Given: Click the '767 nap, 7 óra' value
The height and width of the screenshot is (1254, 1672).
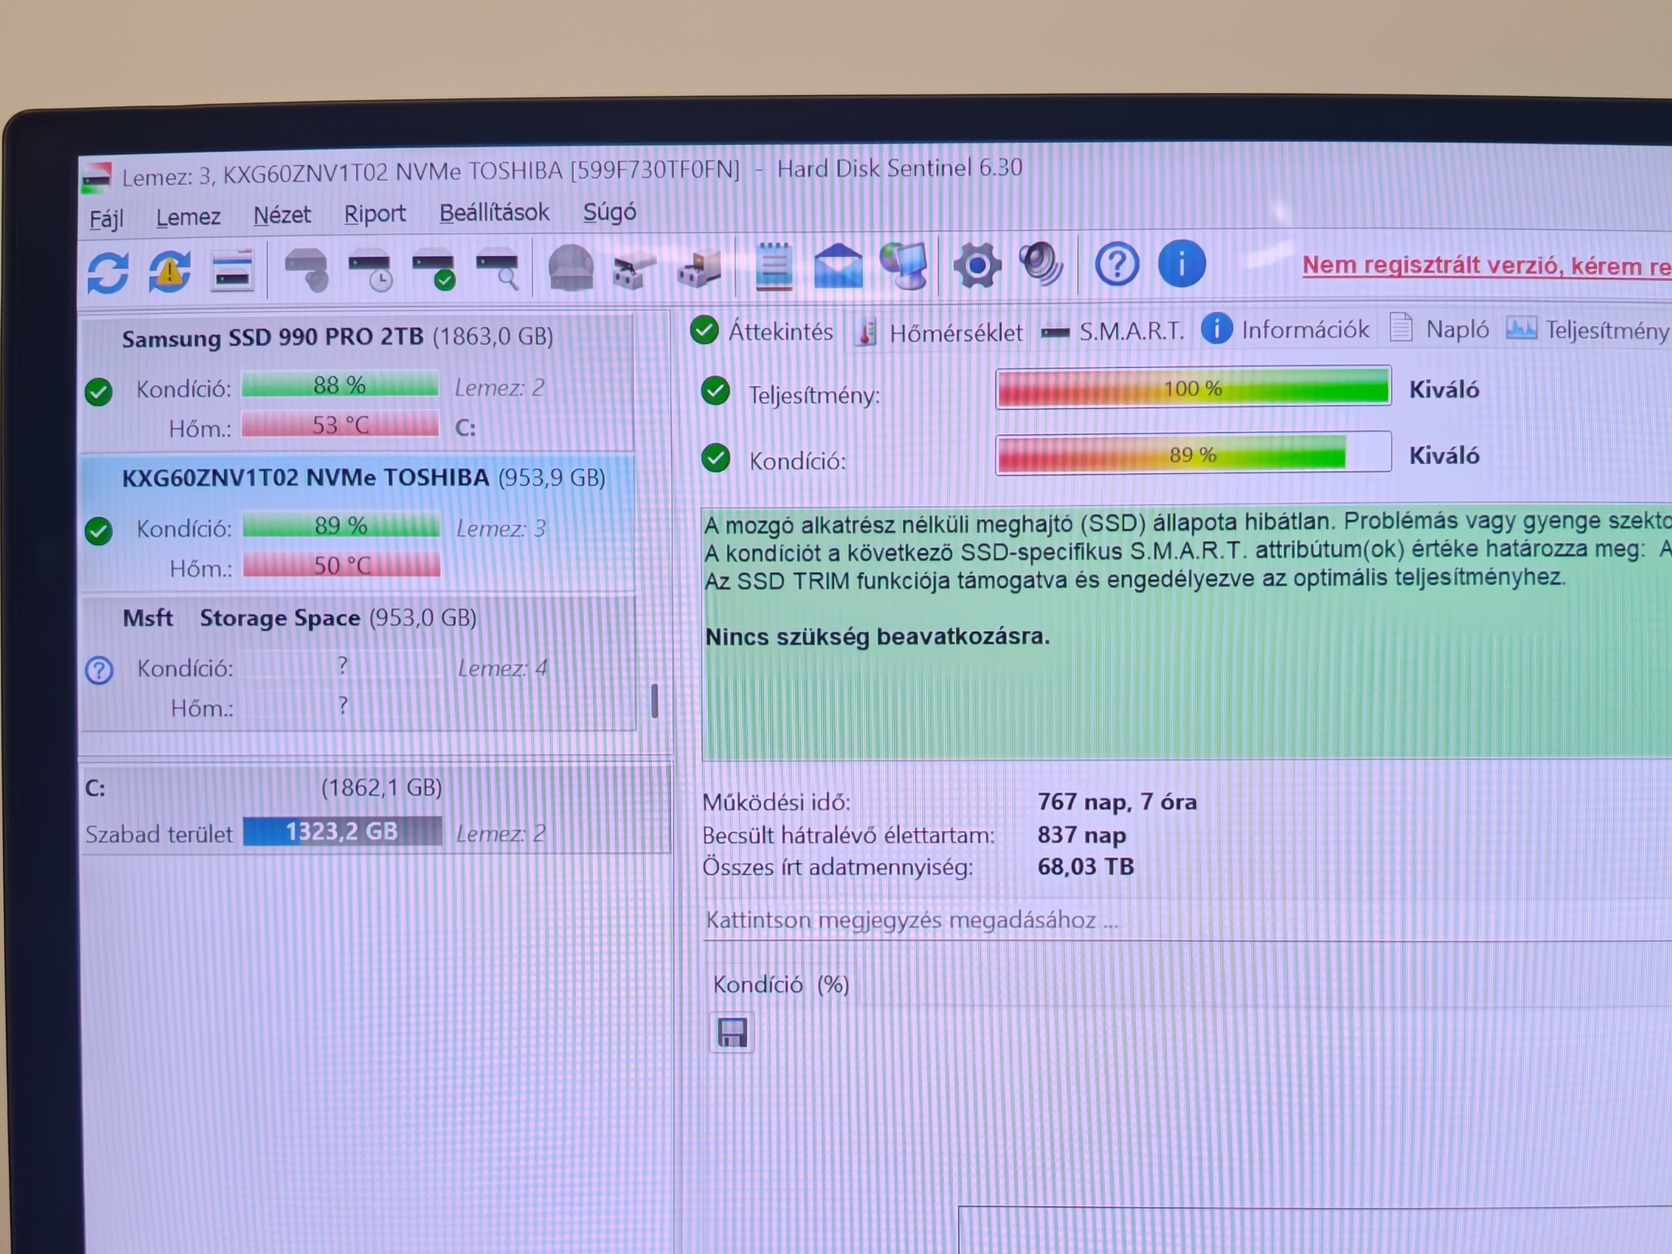Looking at the screenshot, I should [1117, 801].
